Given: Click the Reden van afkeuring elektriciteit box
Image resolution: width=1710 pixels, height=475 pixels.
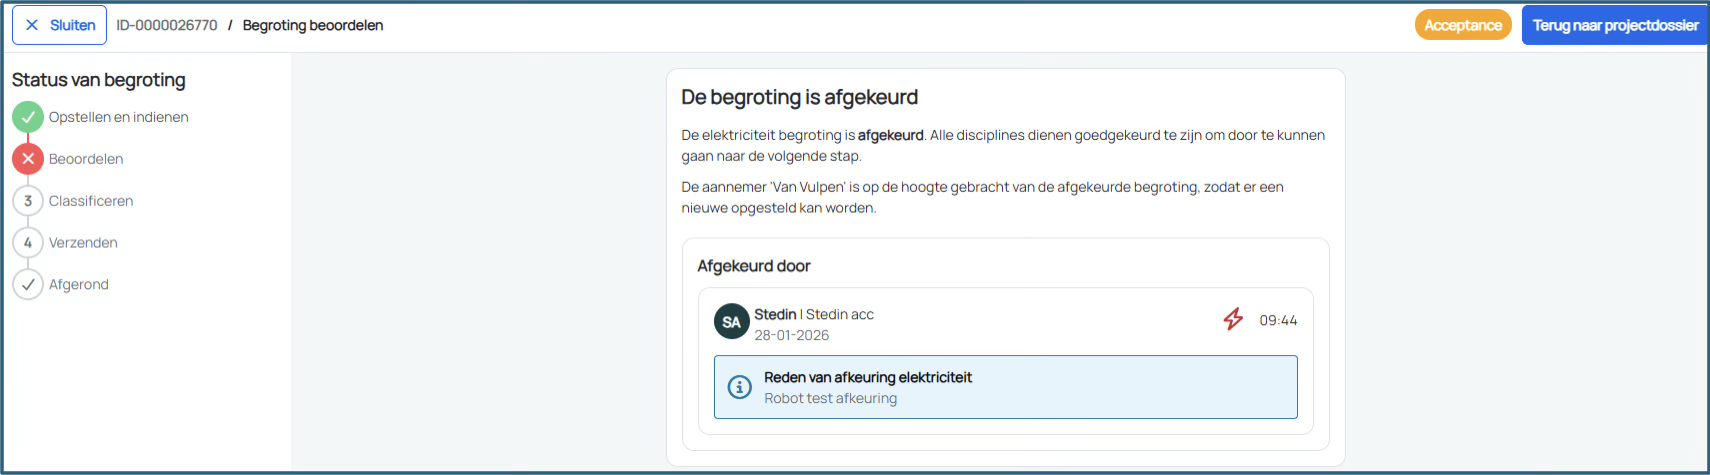Looking at the screenshot, I should 1005,387.
